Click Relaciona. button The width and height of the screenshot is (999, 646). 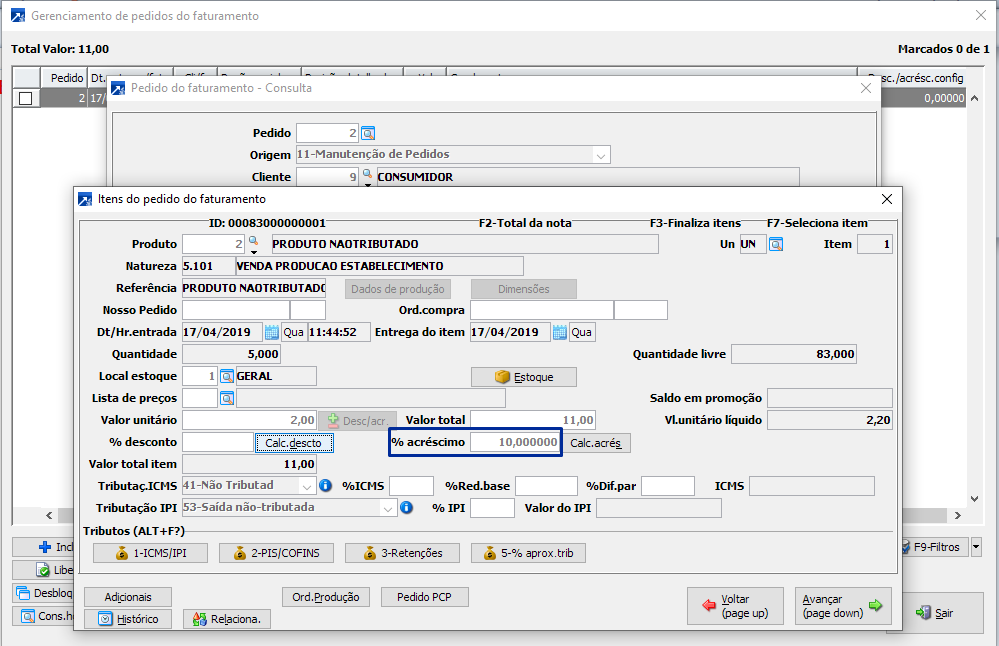[x=227, y=619]
